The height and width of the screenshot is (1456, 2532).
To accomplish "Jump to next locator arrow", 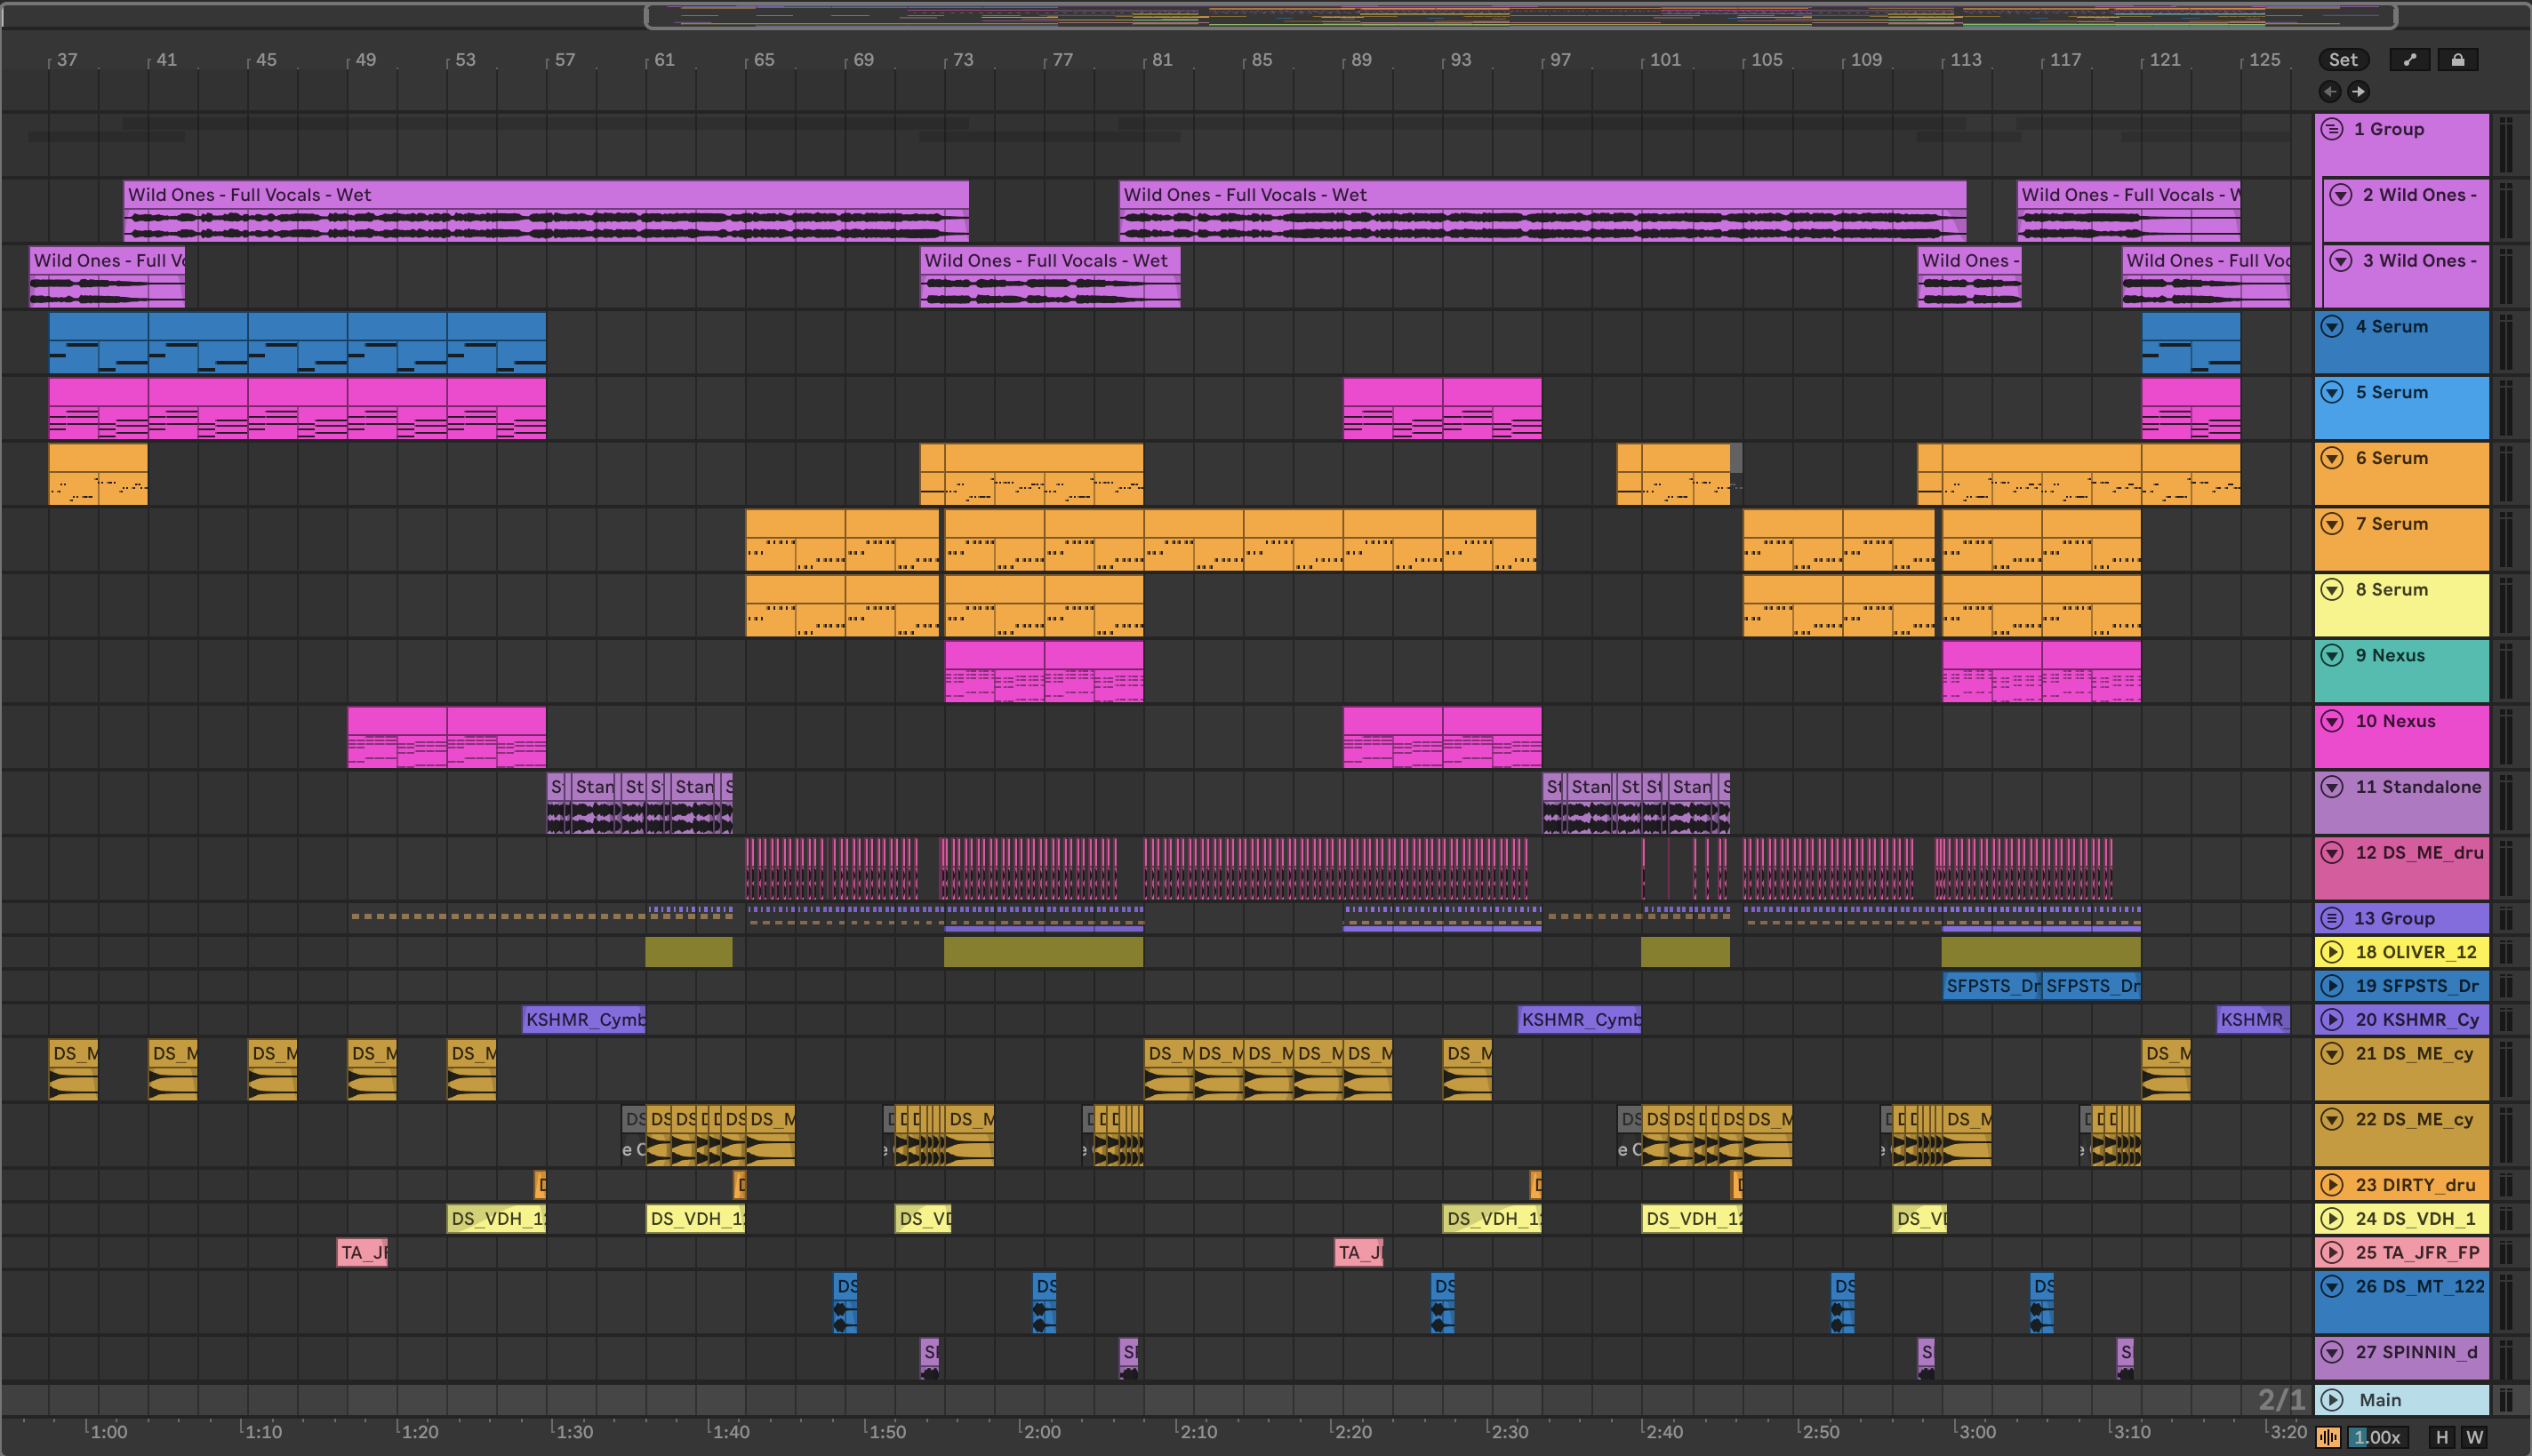I will click(2358, 92).
